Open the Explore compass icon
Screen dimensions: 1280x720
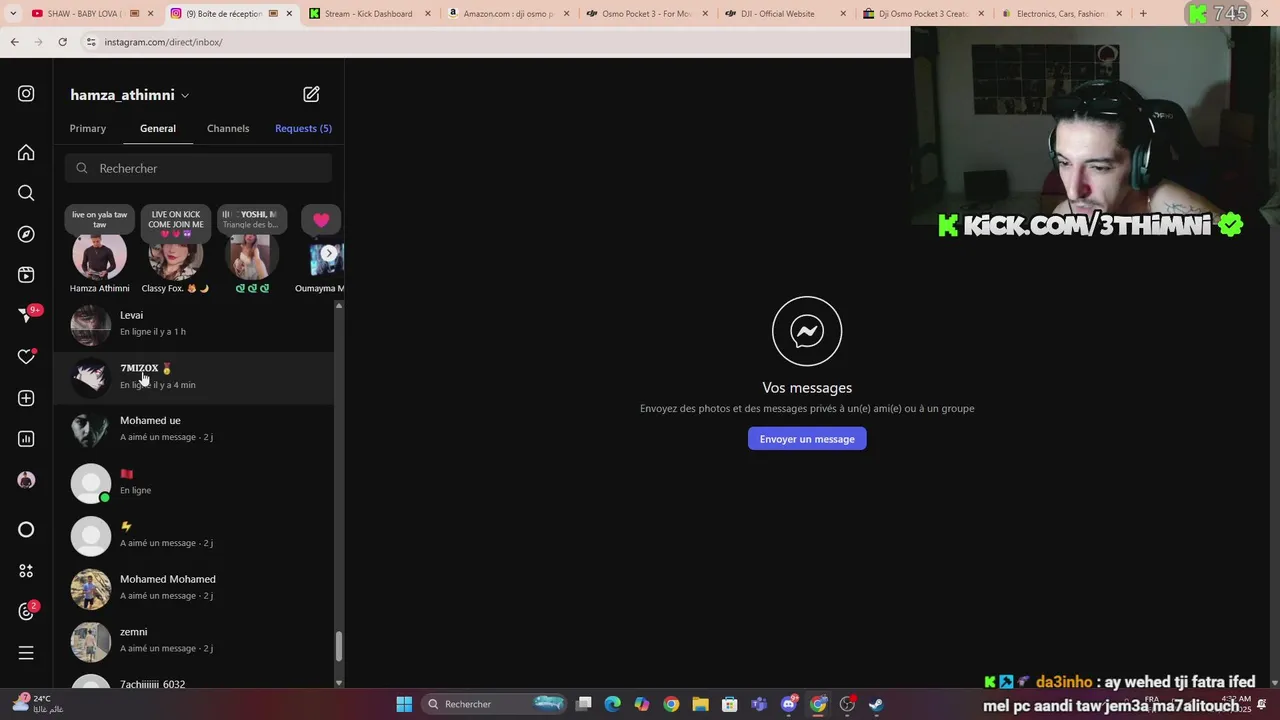pyautogui.click(x=26, y=234)
